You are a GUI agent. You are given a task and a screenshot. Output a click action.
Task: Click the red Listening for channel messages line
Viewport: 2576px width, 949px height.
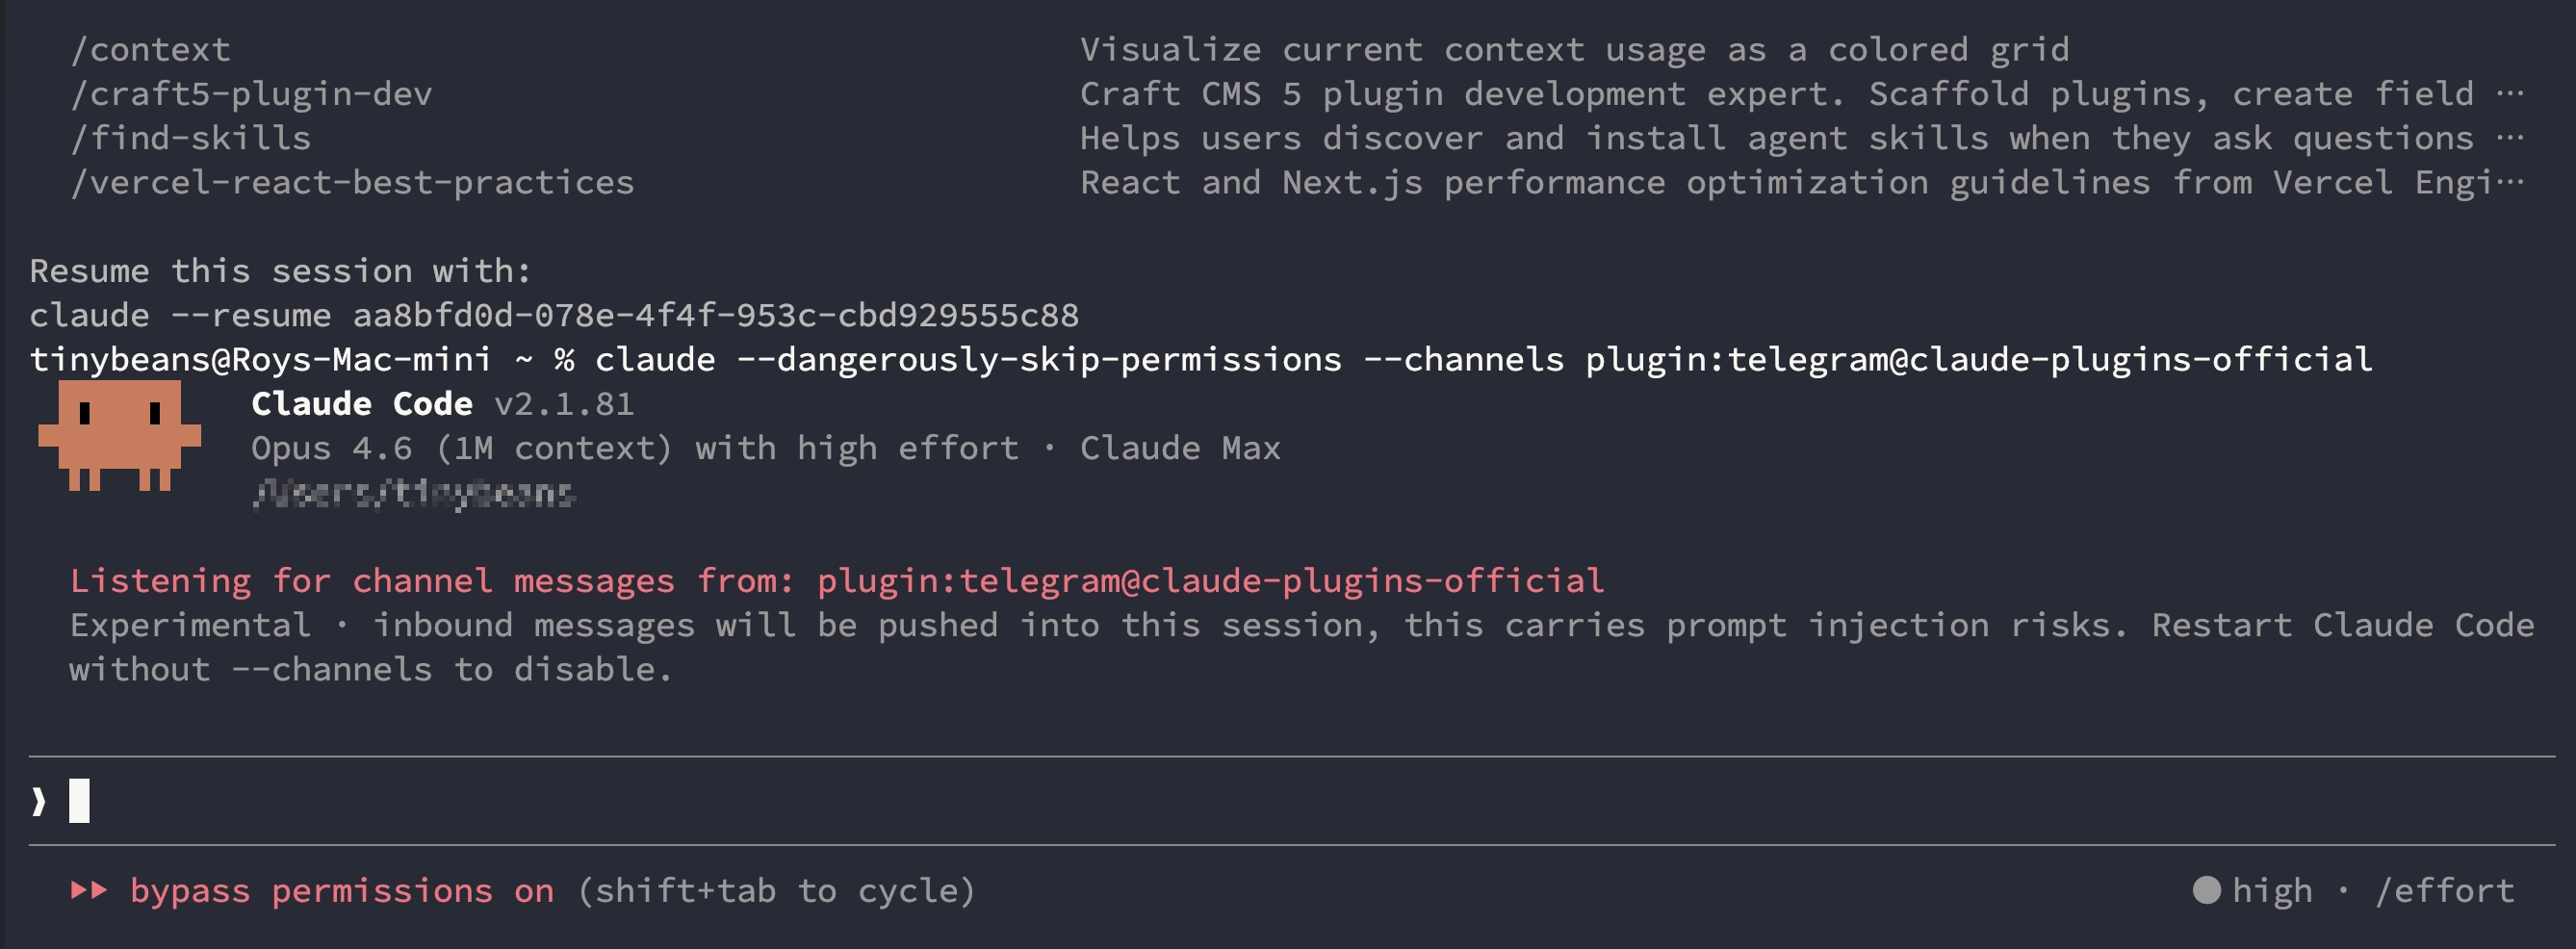pyautogui.click(x=836, y=580)
